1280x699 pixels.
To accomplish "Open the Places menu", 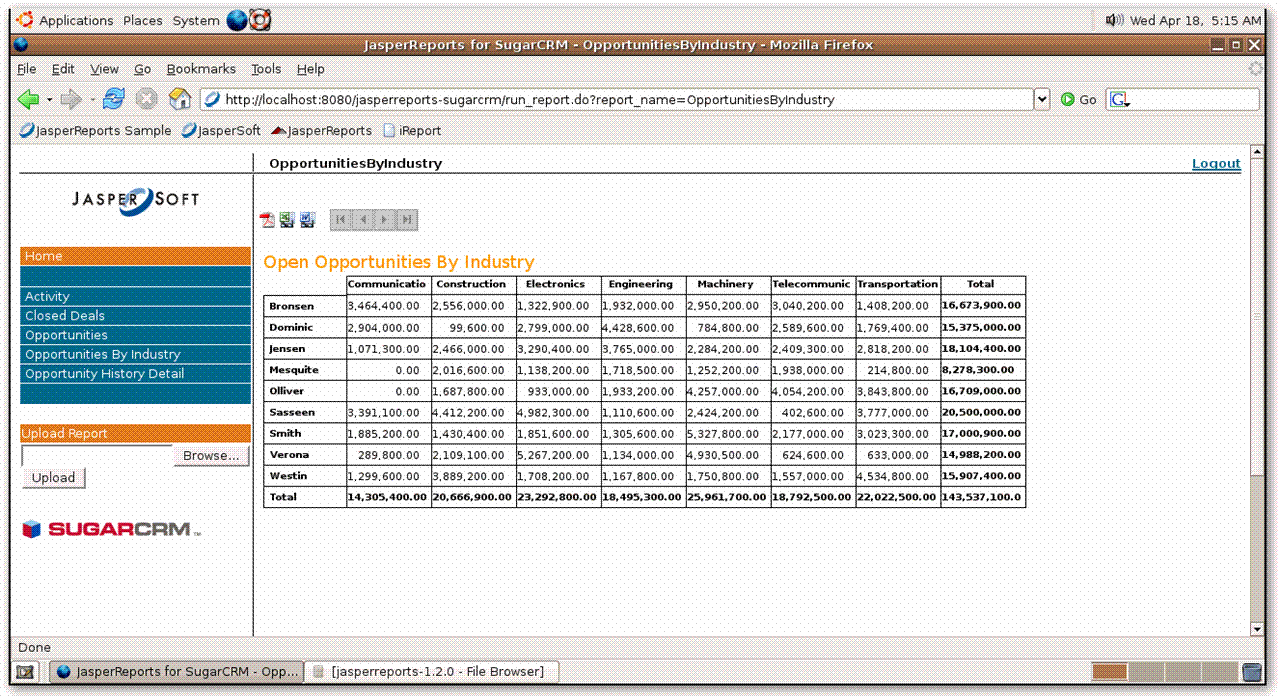I will point(142,20).
